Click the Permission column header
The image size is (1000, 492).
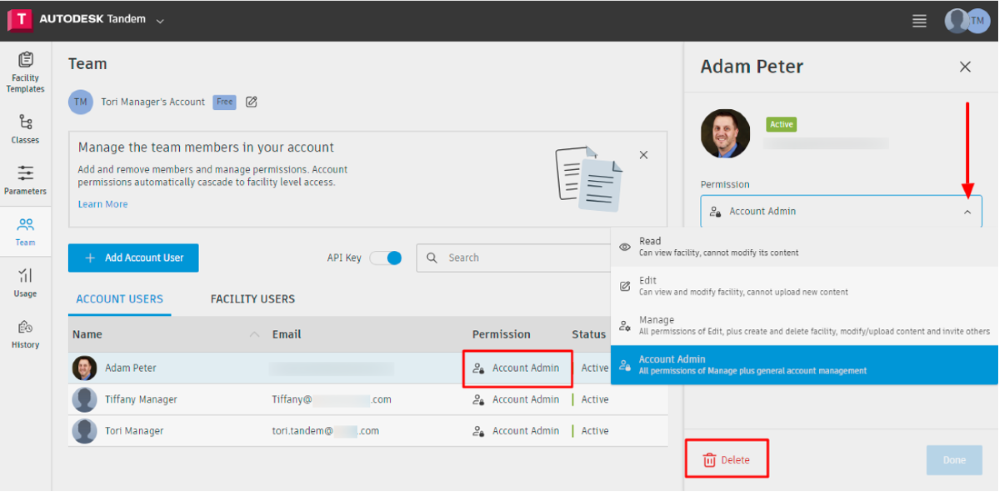coord(501,334)
